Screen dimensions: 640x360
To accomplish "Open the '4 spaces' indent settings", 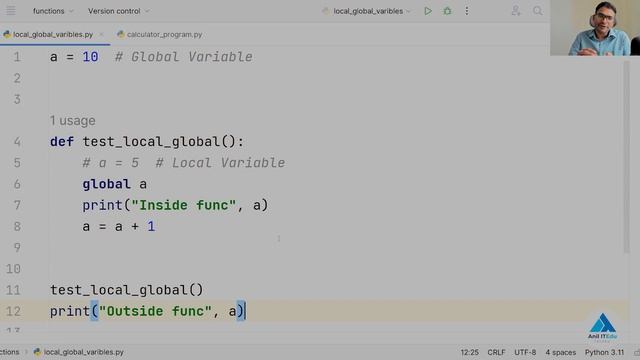I will 560,352.
